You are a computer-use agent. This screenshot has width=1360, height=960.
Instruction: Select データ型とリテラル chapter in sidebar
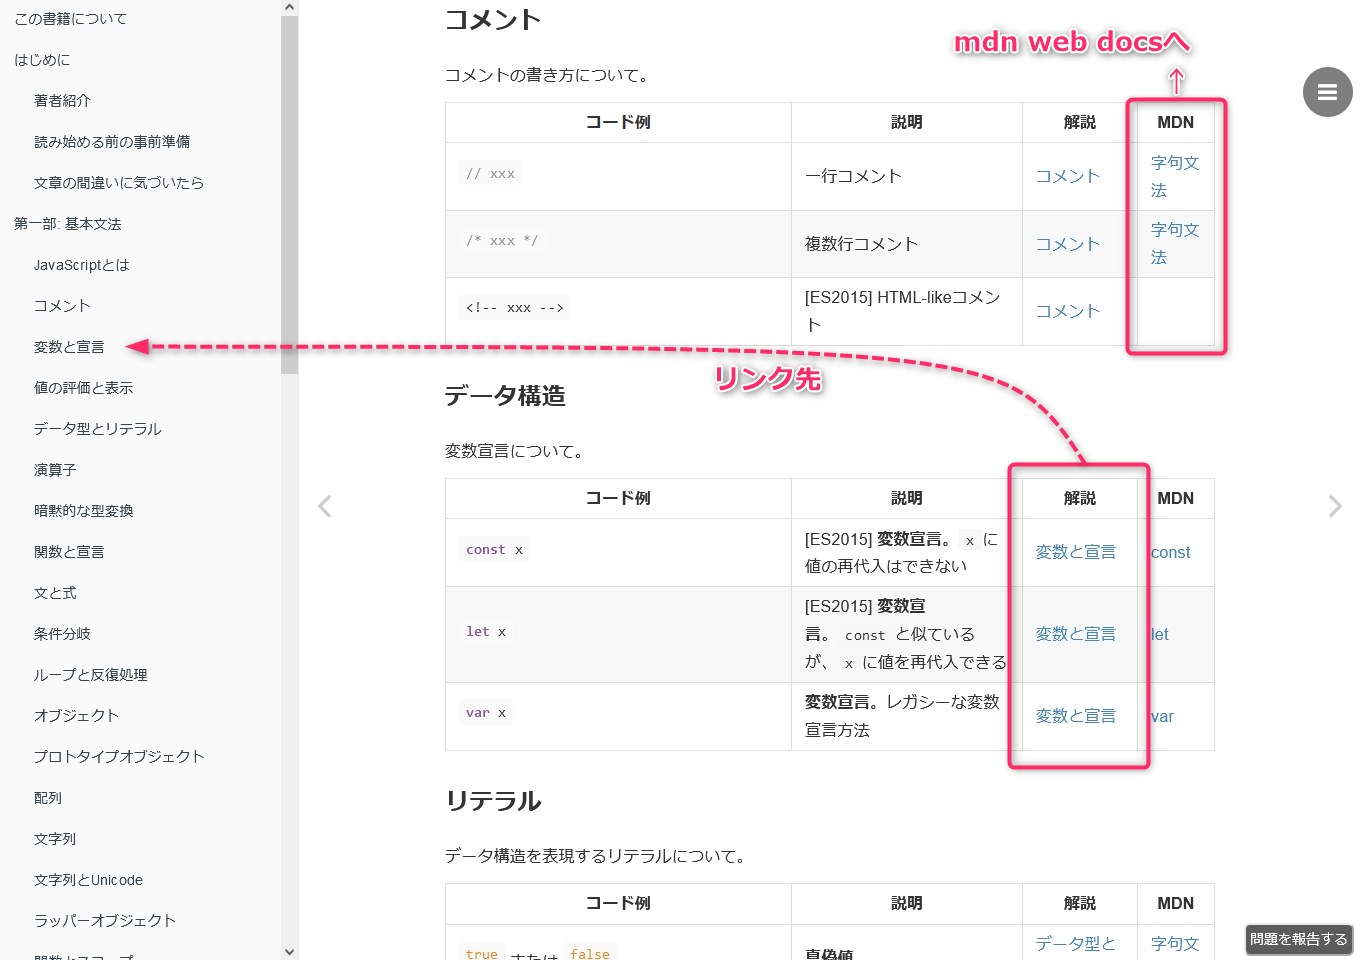[98, 429]
